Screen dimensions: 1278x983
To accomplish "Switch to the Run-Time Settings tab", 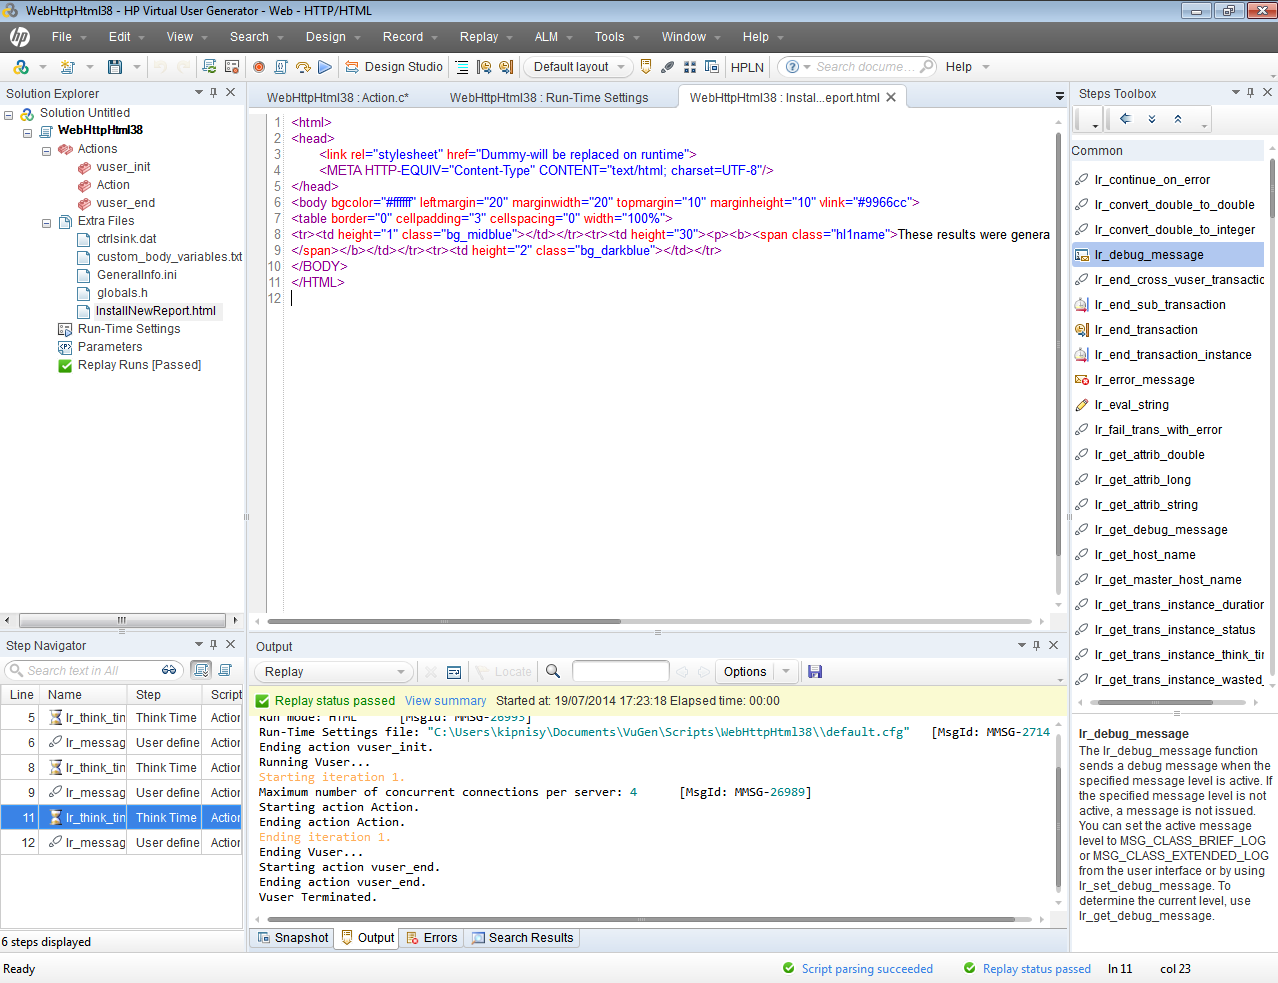I will pyautogui.click(x=549, y=98).
